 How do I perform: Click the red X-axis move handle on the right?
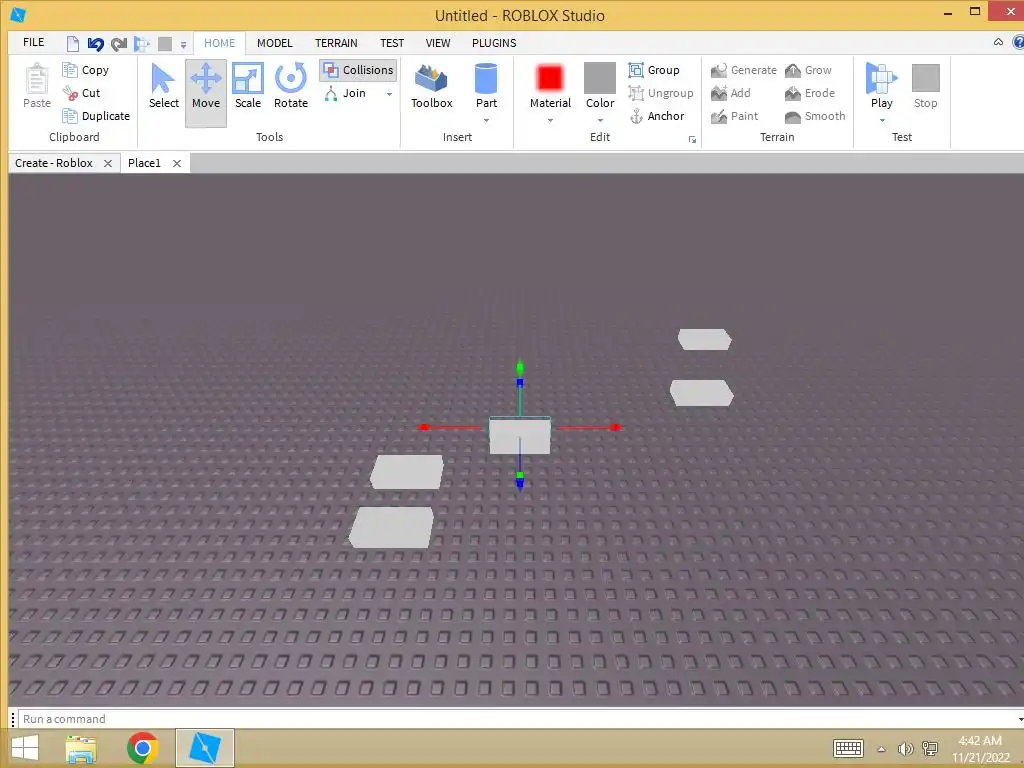(615, 427)
